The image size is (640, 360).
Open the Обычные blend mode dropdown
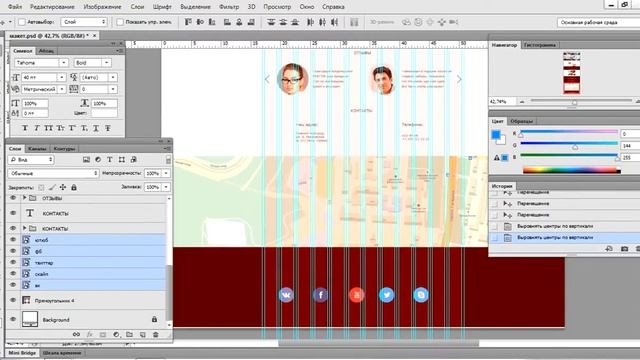[x=53, y=173]
